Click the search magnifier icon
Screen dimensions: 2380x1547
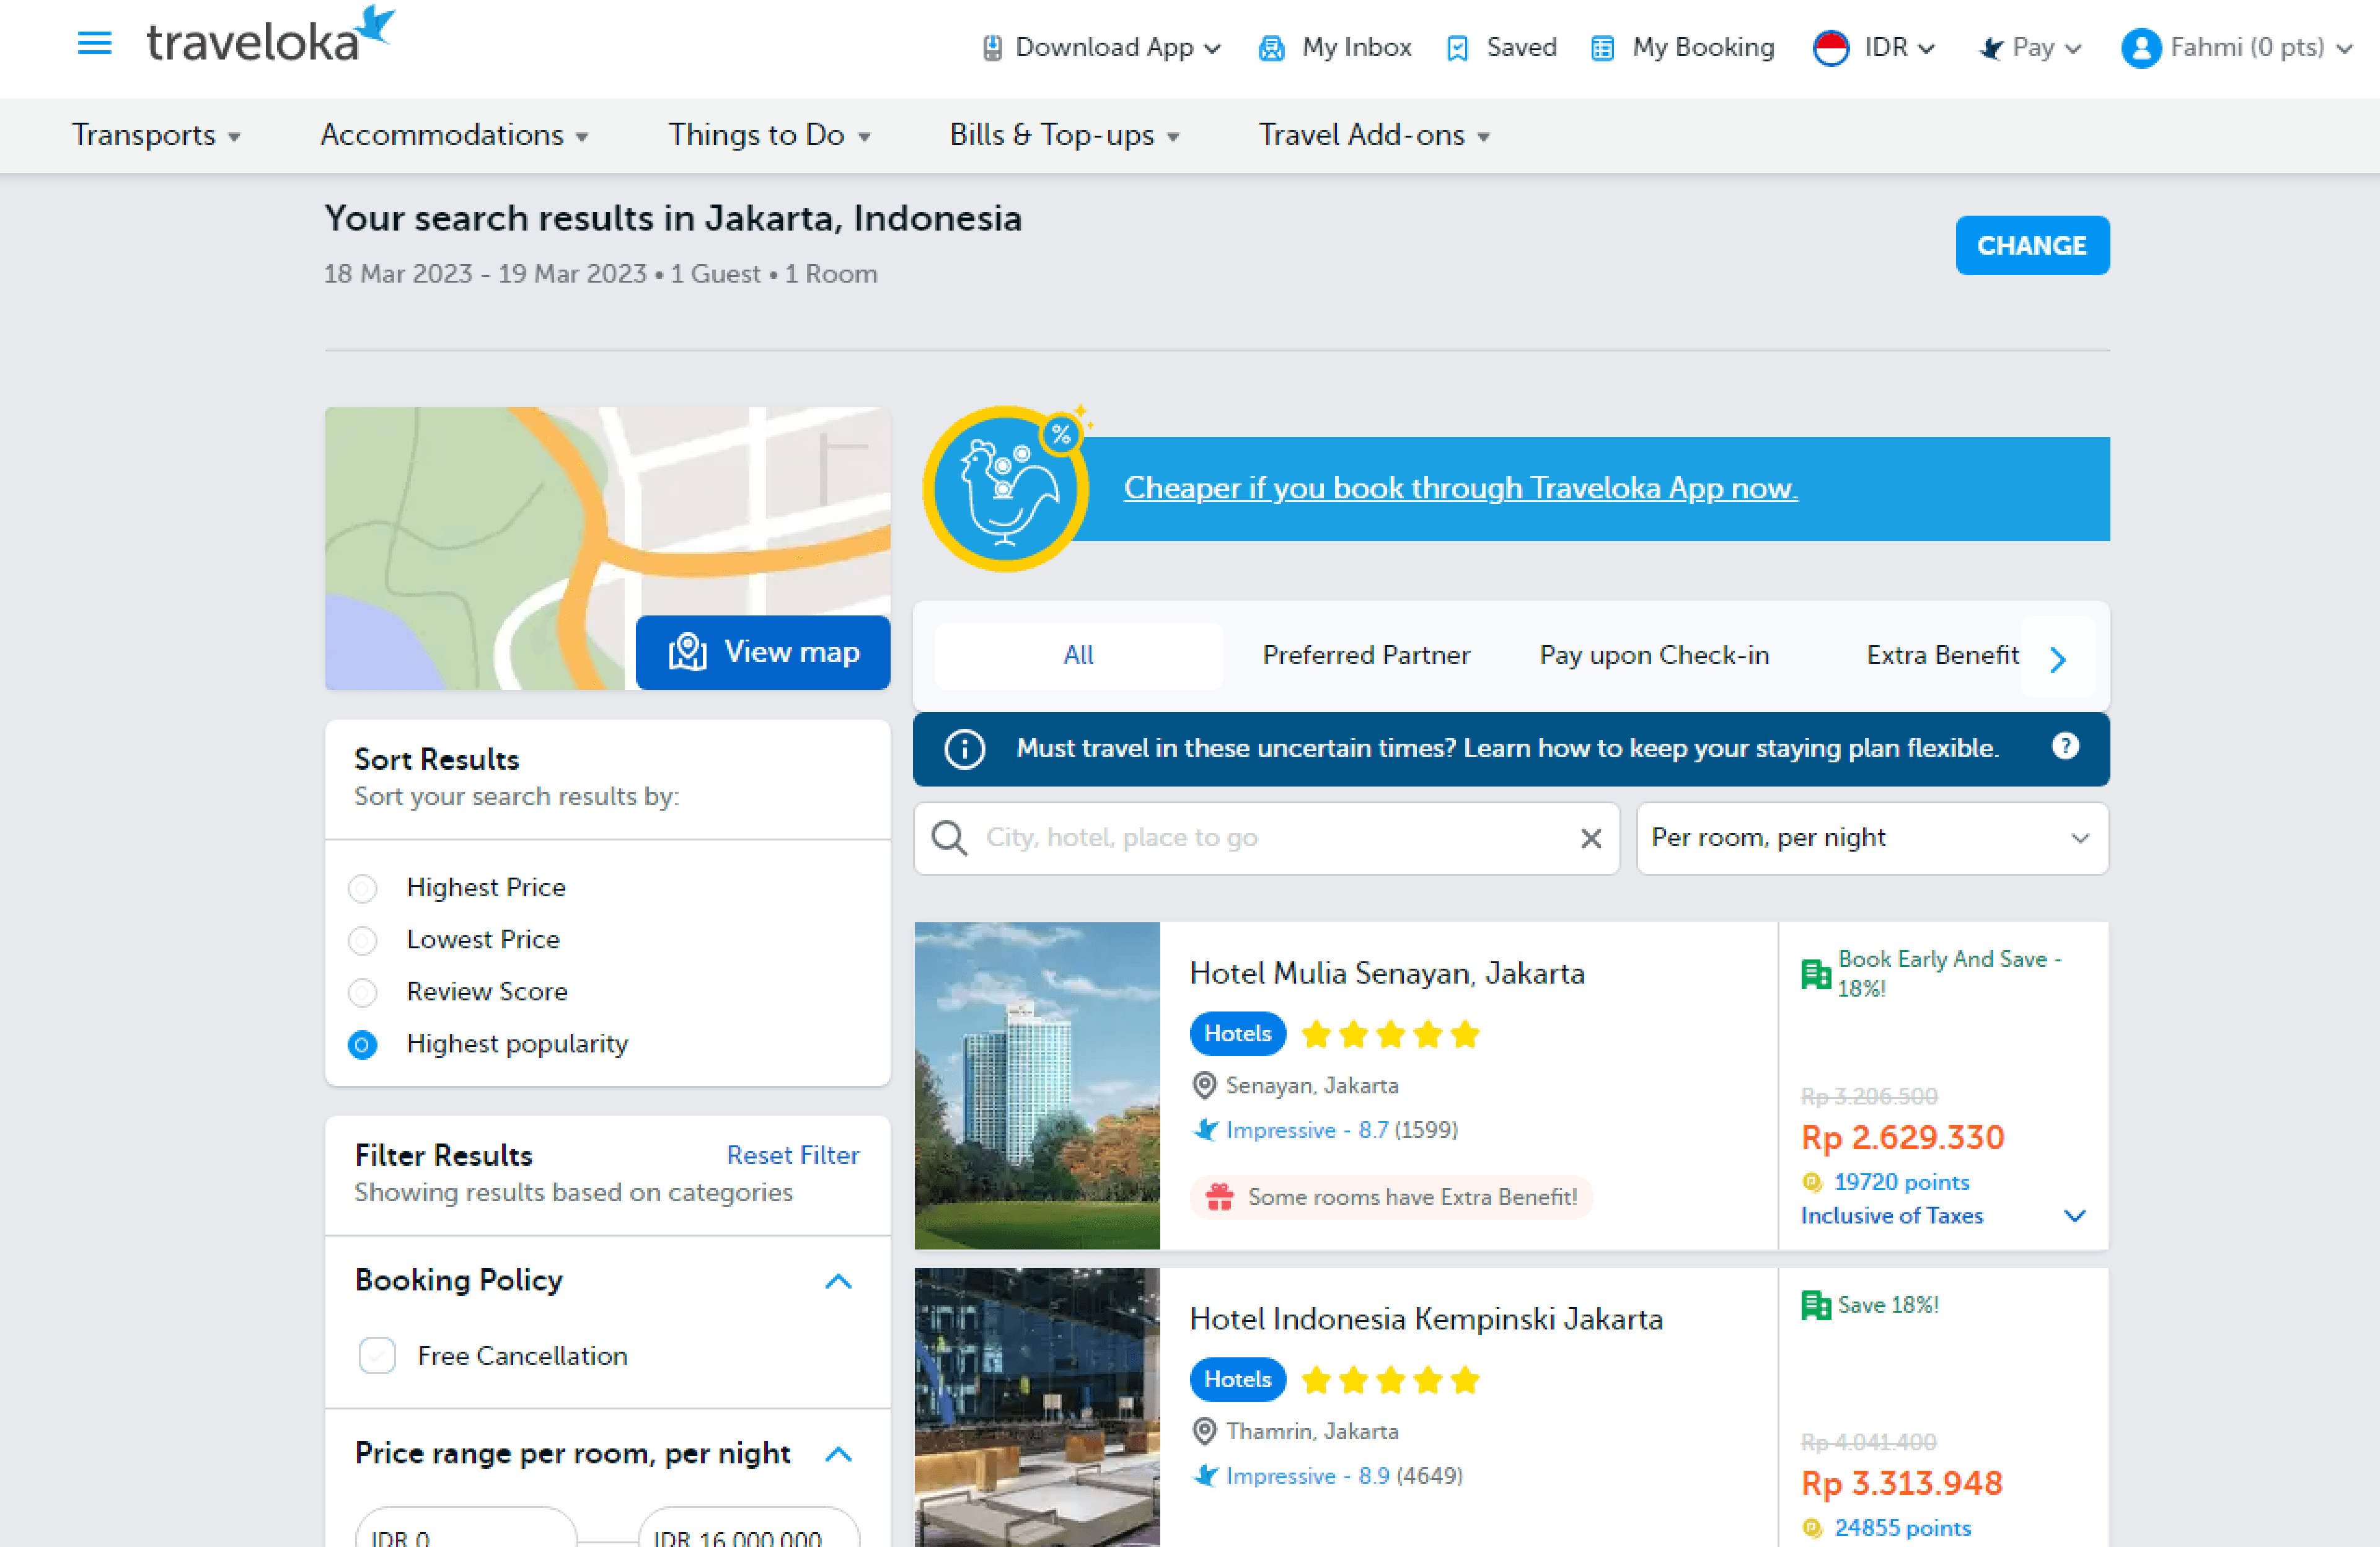(x=949, y=838)
